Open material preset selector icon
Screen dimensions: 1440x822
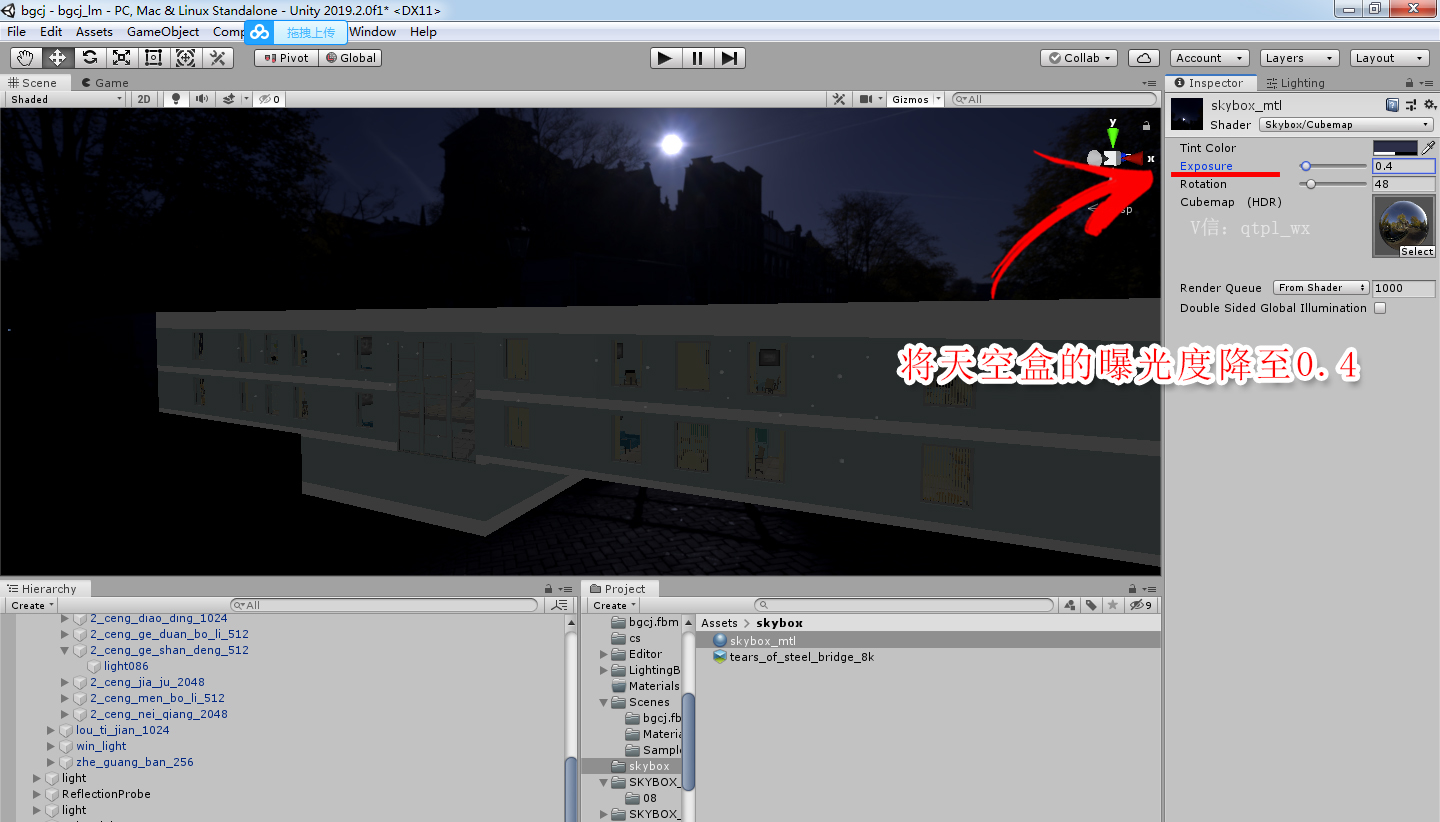[x=1411, y=105]
